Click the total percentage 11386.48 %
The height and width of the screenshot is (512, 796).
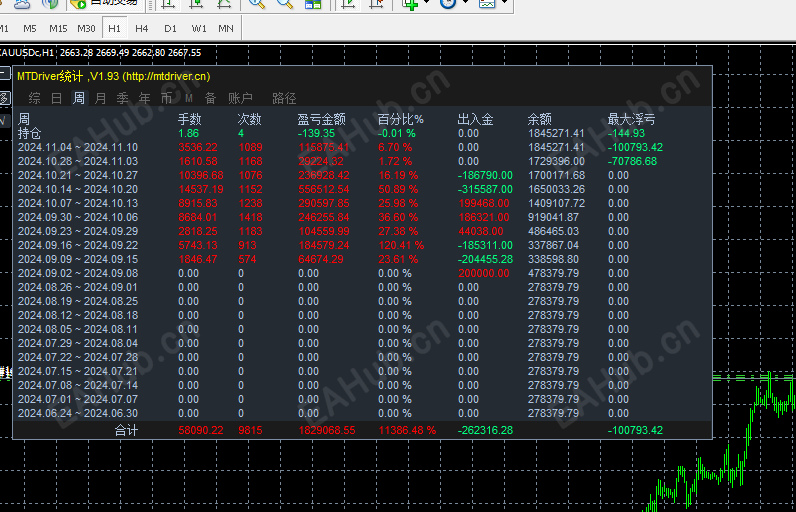[x=407, y=430]
